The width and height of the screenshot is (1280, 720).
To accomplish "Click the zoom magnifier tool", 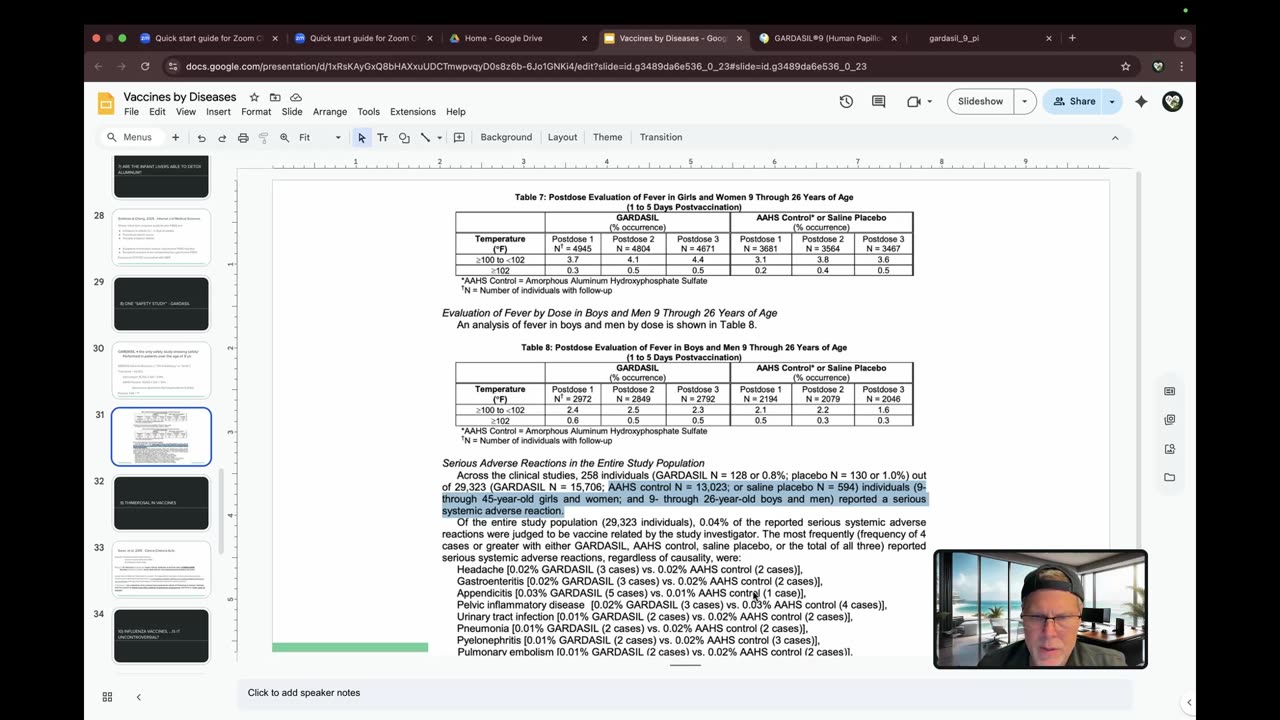I will (285, 137).
